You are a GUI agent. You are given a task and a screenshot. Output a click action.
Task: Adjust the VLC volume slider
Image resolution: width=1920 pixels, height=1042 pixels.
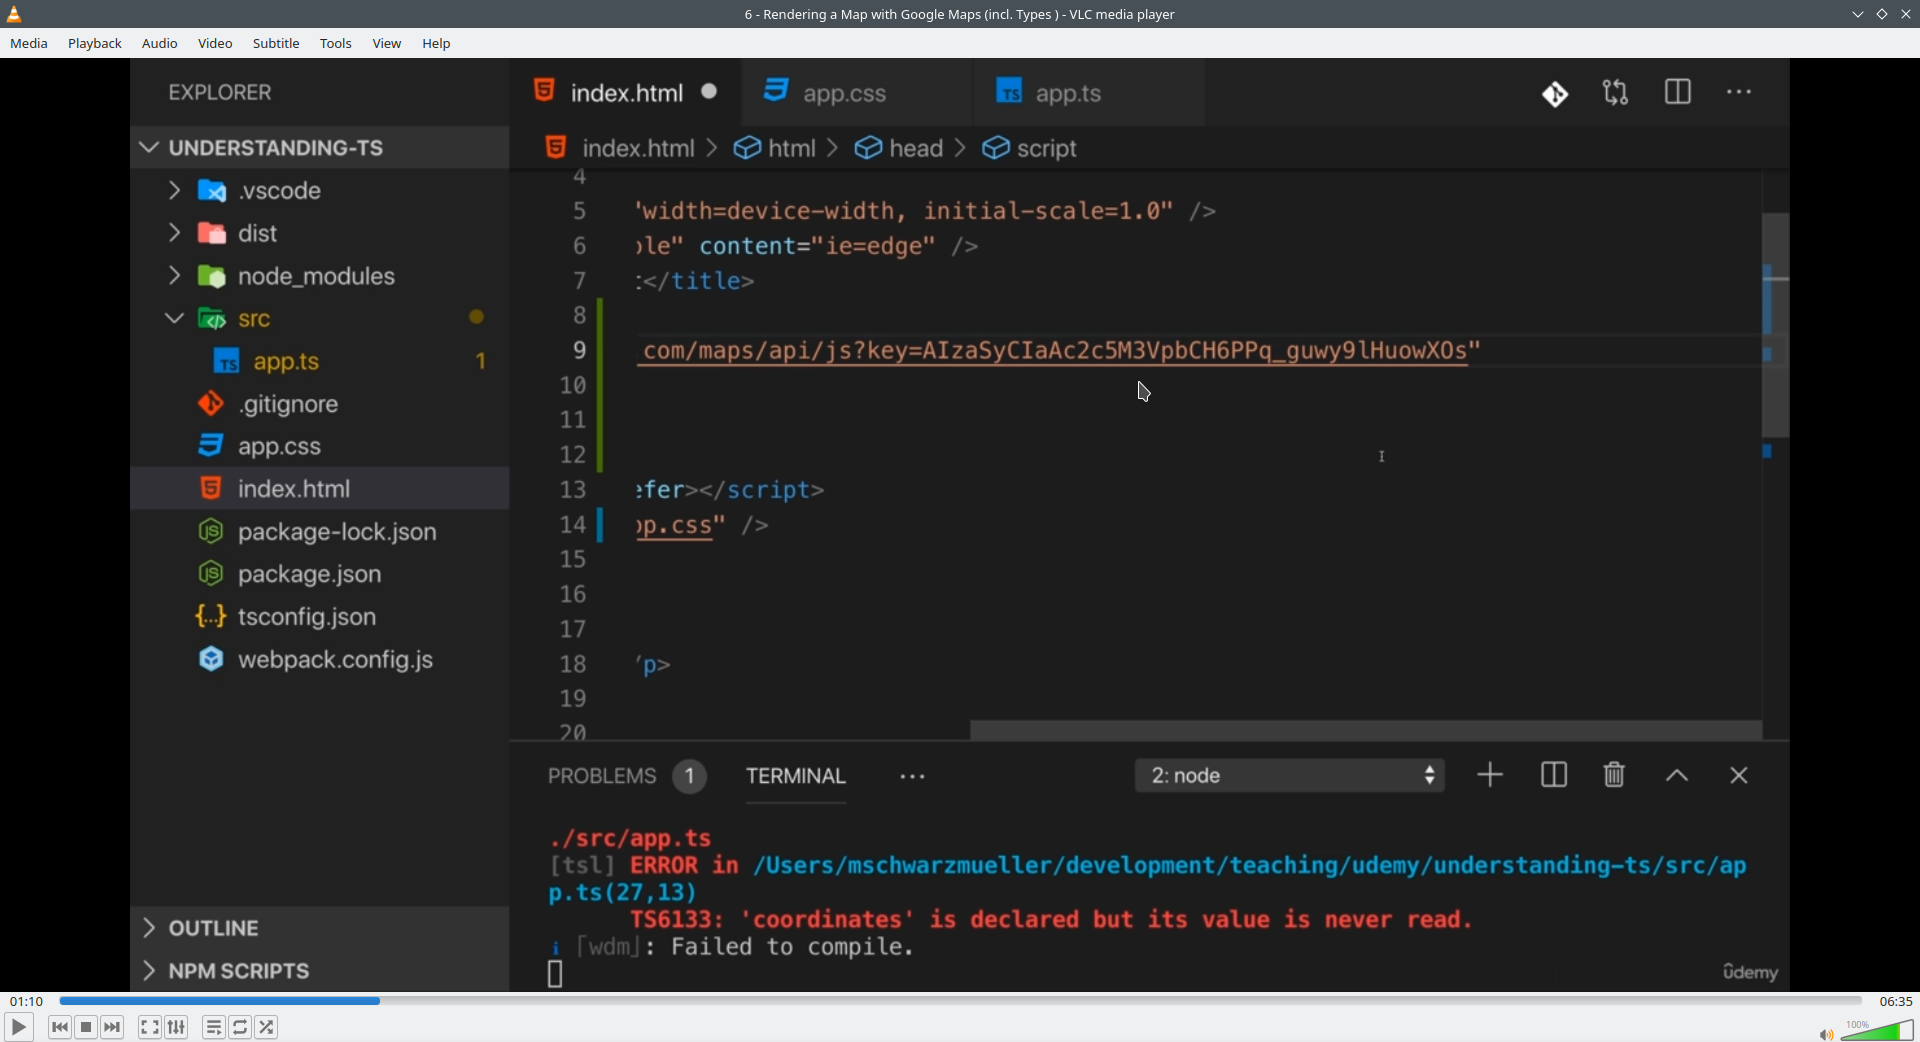click(1876, 1031)
